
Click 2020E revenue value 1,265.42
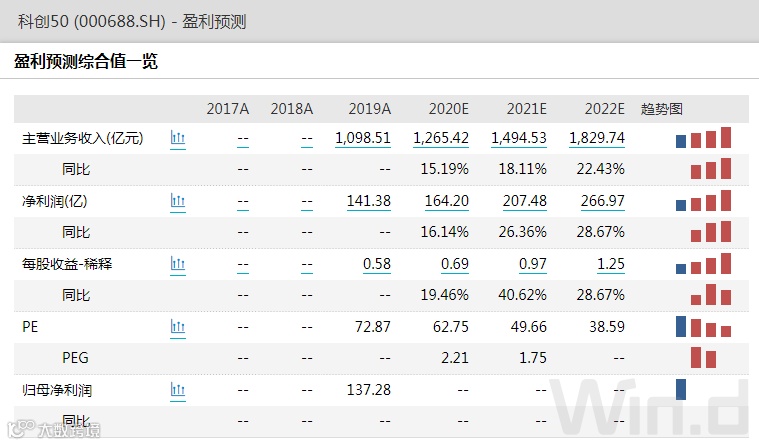point(440,138)
